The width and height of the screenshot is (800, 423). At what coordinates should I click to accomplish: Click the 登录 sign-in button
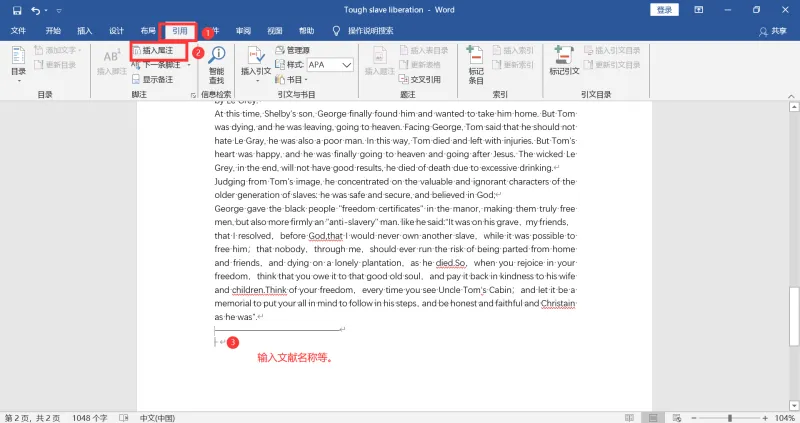point(664,10)
